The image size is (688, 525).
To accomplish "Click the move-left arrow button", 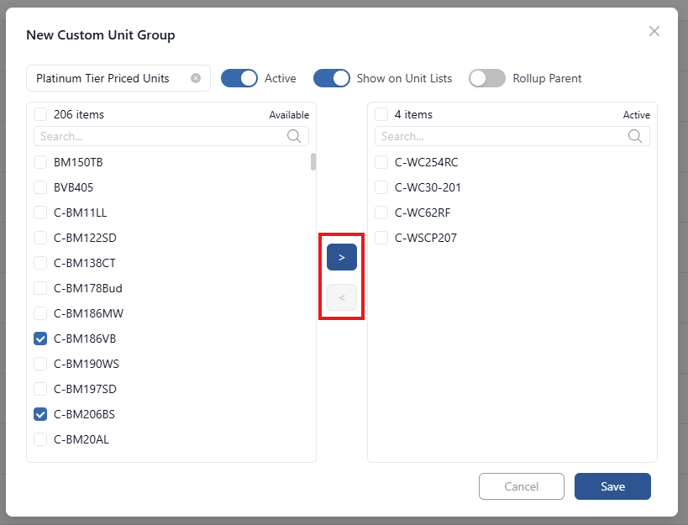I will point(341,297).
